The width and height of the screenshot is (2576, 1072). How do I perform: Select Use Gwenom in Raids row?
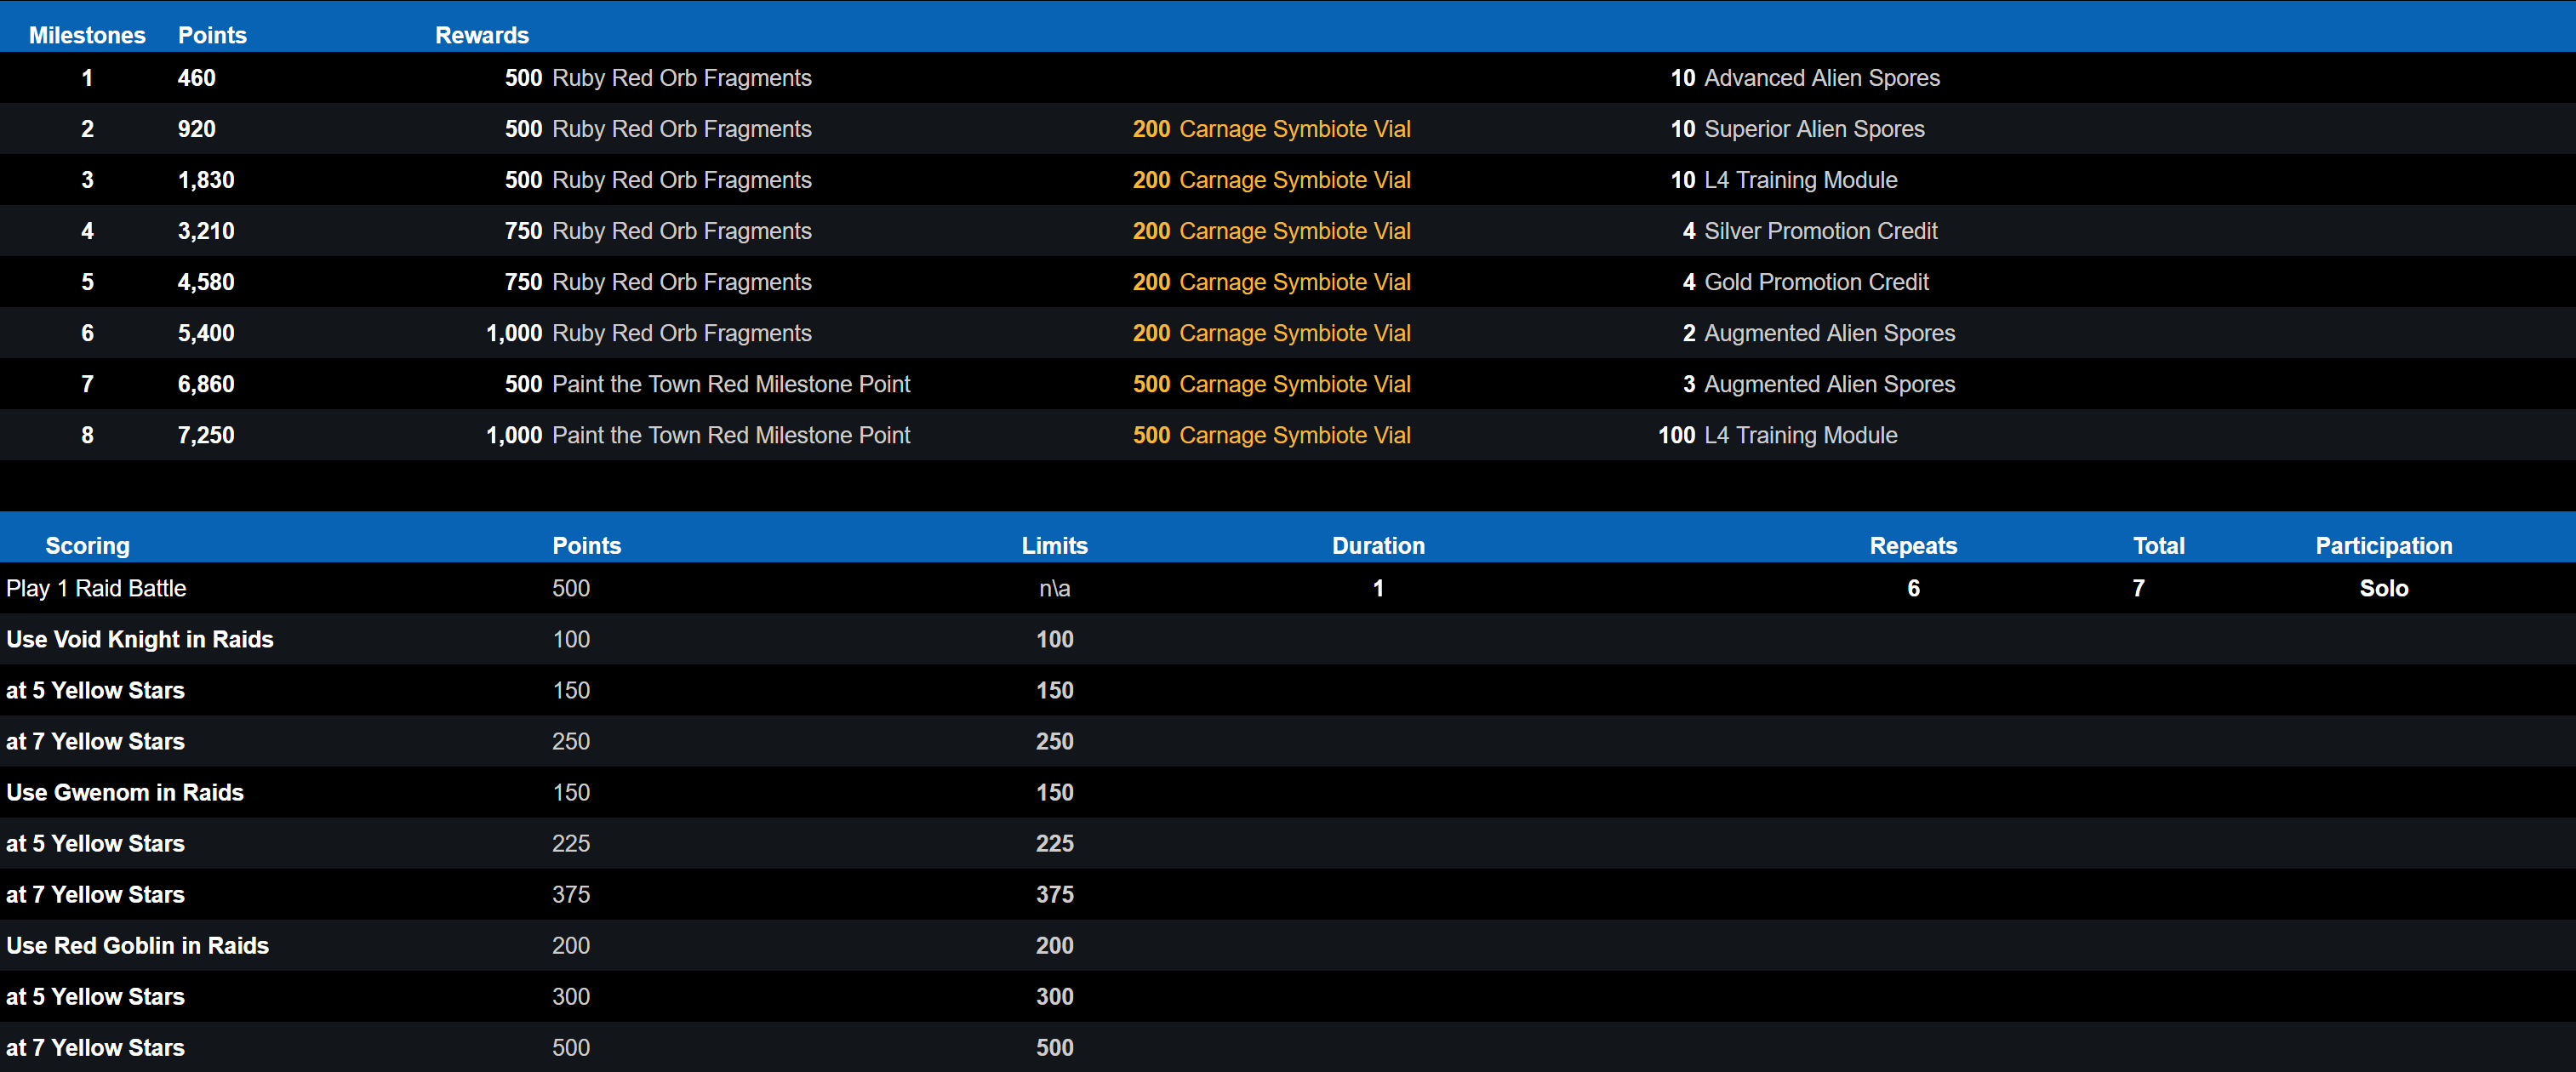pos(125,792)
